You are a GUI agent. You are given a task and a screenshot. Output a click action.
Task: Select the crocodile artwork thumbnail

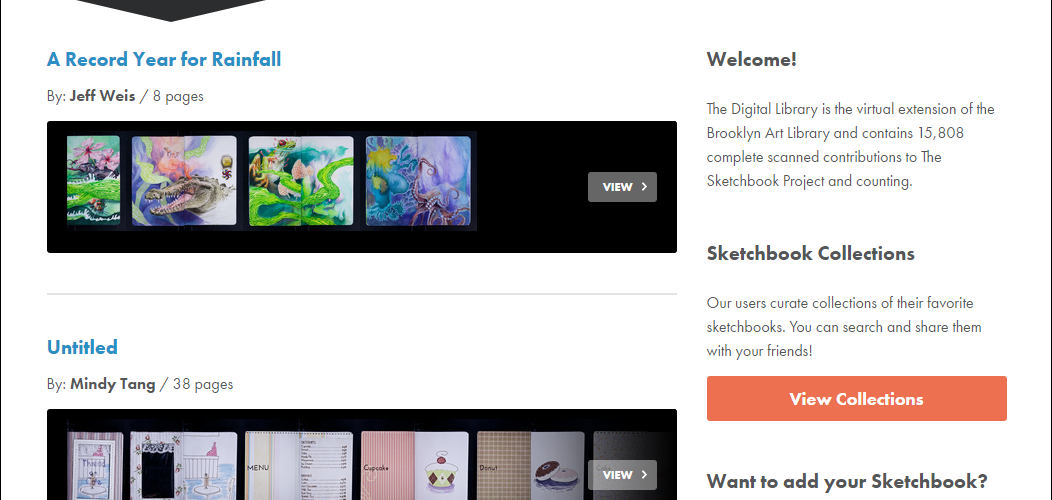coord(185,181)
